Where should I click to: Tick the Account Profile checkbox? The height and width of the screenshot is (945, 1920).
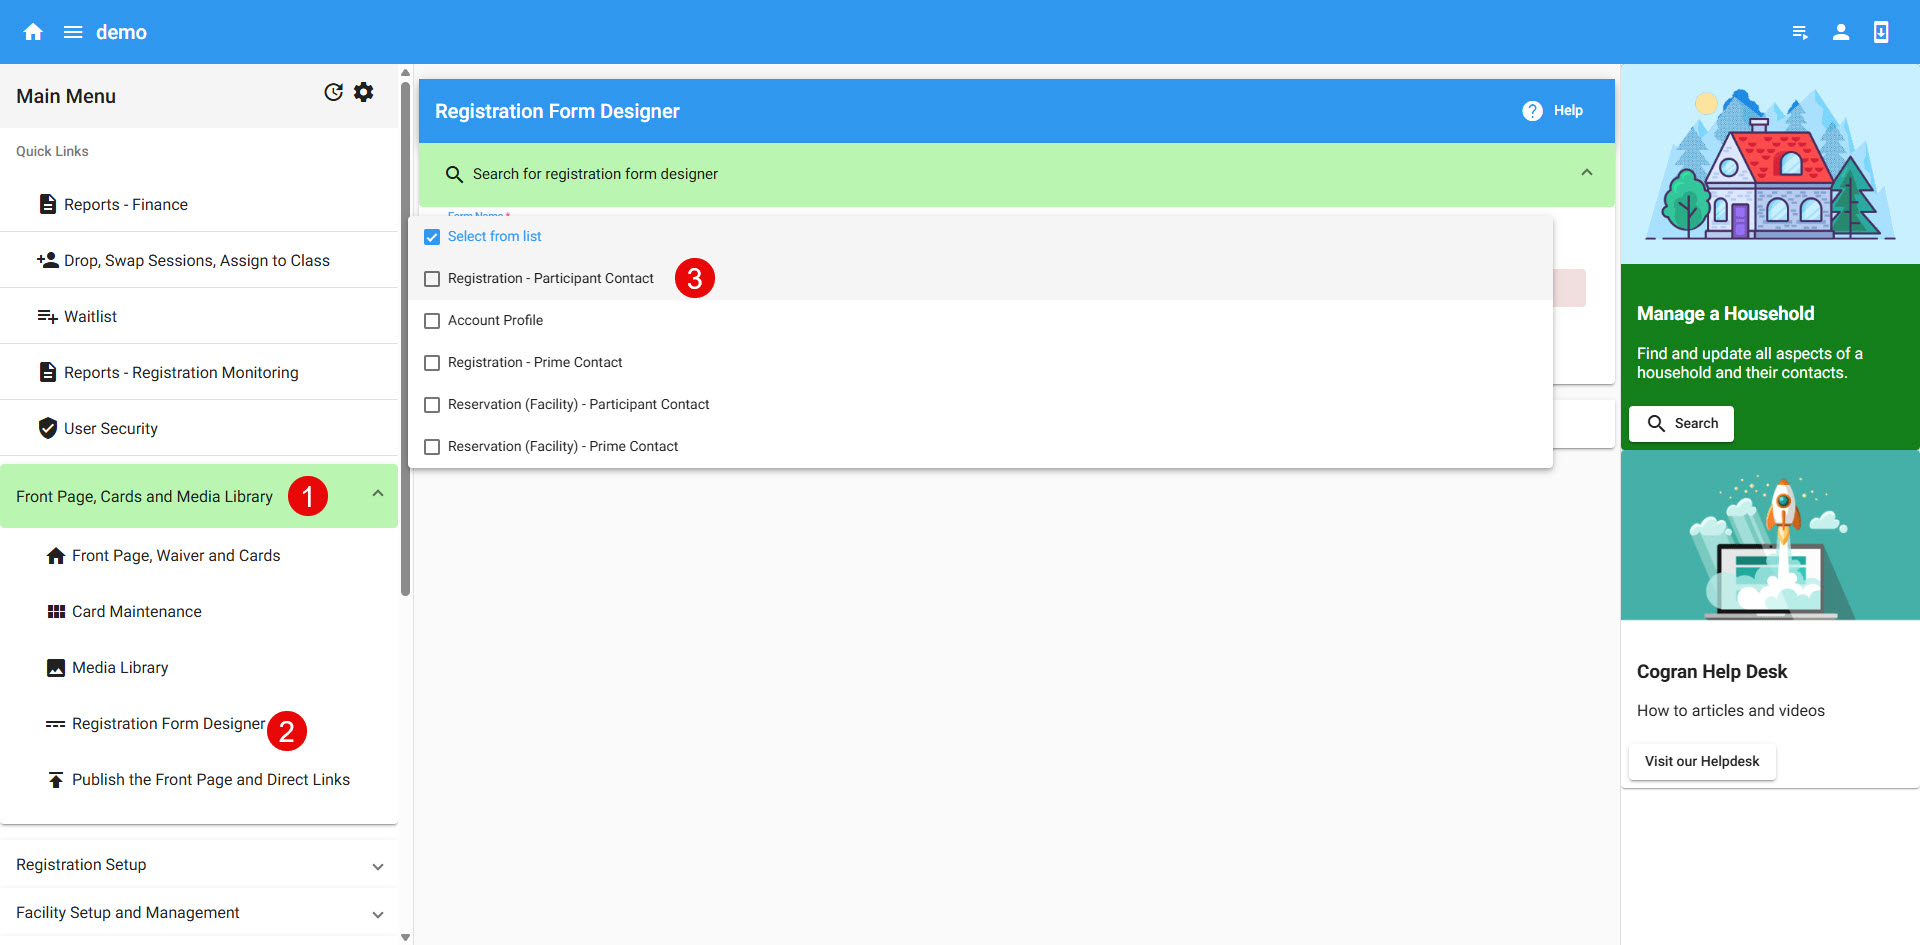pyautogui.click(x=432, y=321)
